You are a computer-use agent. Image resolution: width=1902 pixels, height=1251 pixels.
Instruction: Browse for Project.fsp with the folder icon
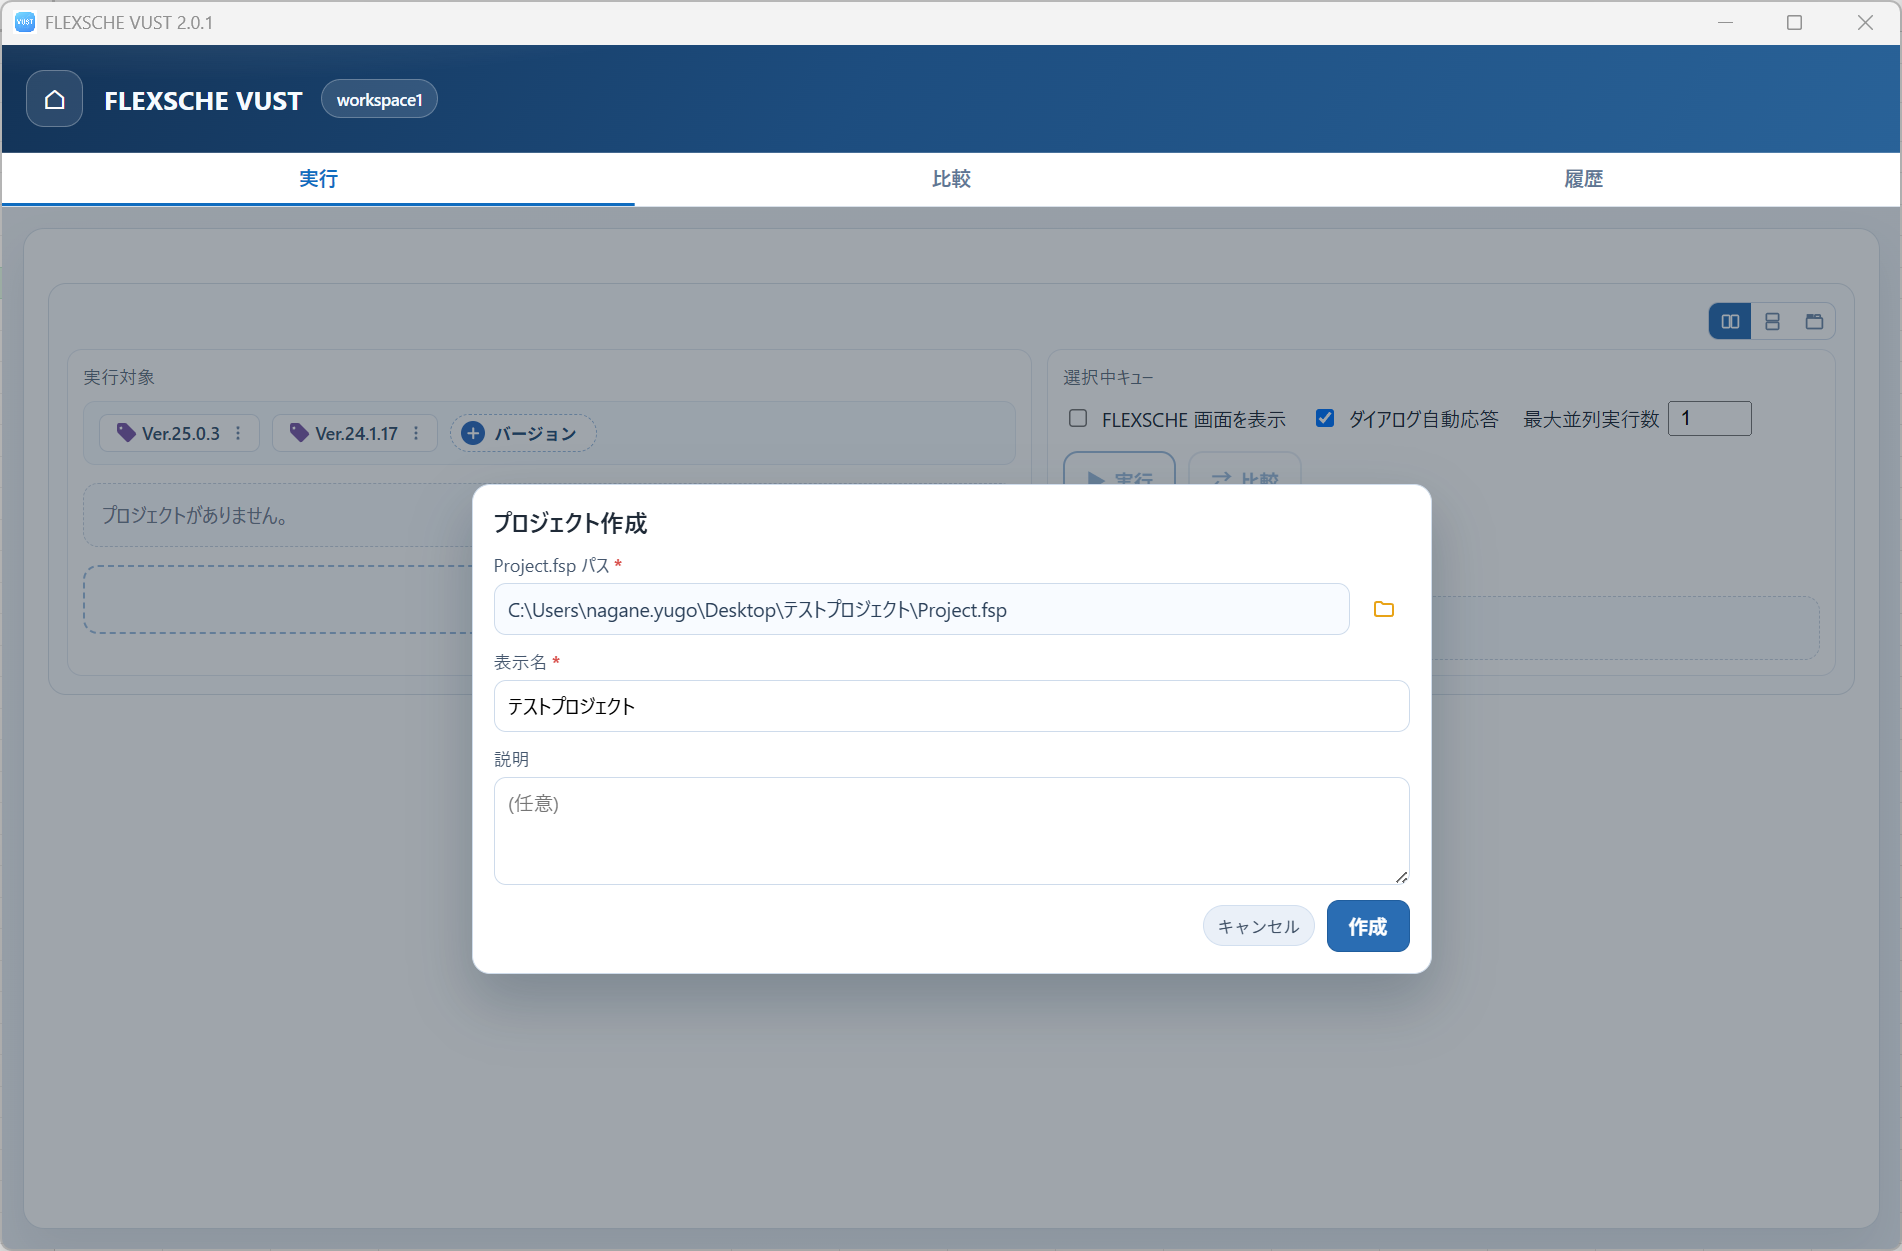1384,609
